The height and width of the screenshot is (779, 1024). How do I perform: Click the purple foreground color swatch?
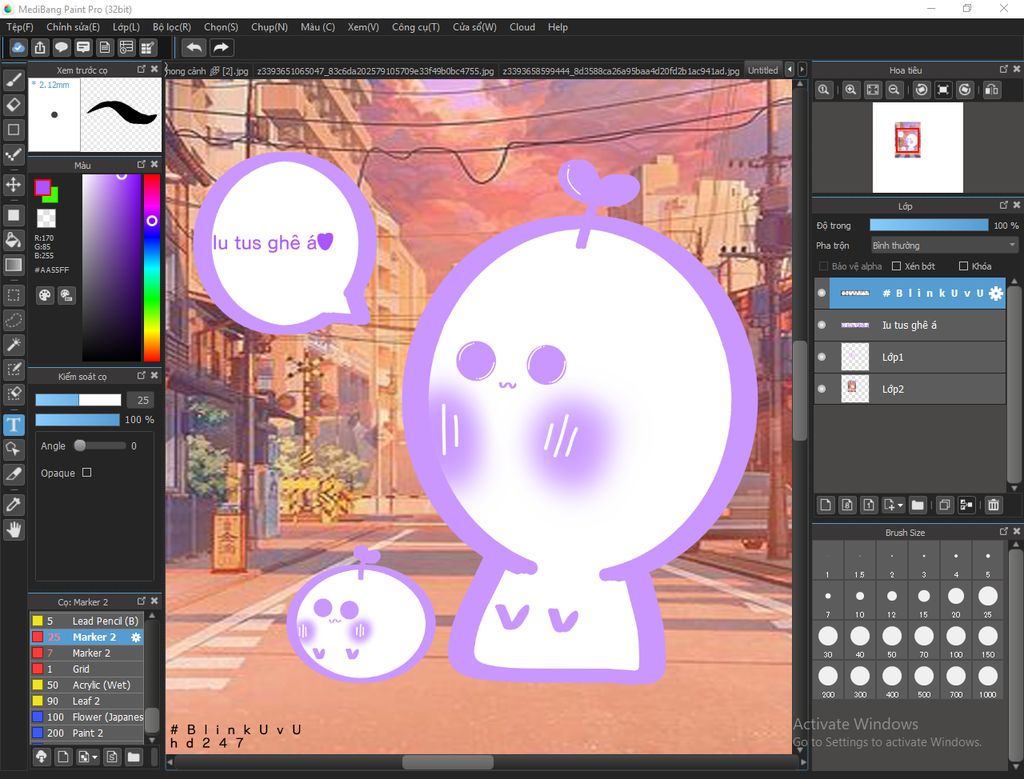(42, 187)
